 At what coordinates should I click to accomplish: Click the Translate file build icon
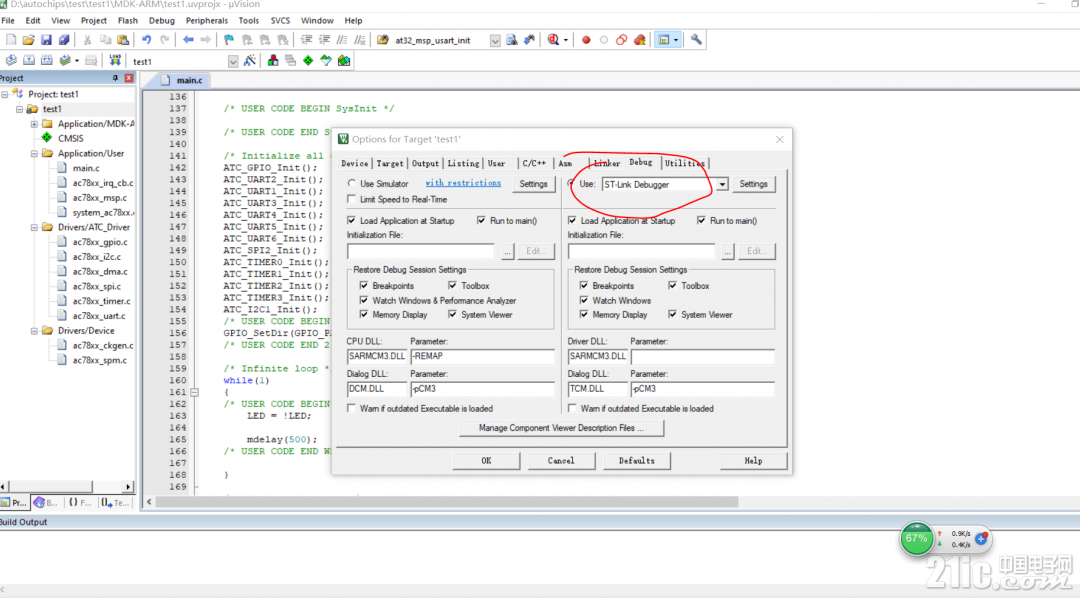click(11, 61)
